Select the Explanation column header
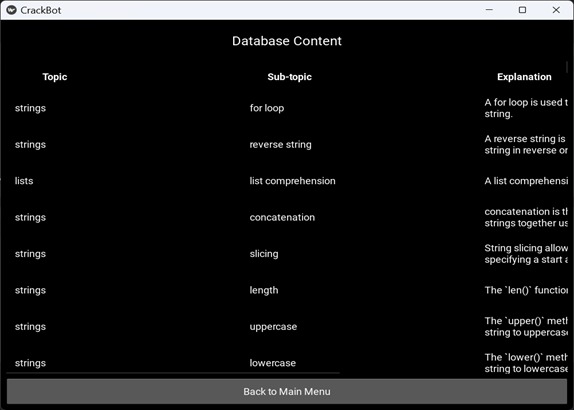This screenshot has width=574, height=410. 524,77
